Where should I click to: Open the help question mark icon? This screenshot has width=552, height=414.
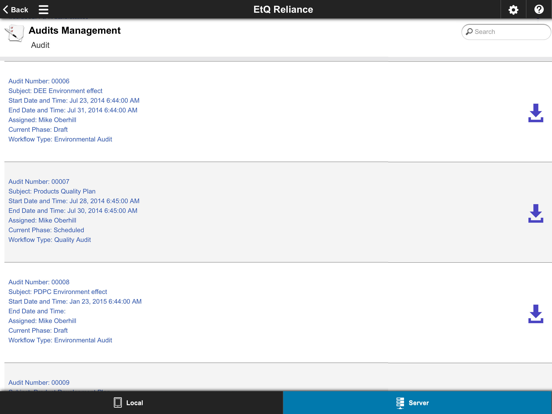539,10
